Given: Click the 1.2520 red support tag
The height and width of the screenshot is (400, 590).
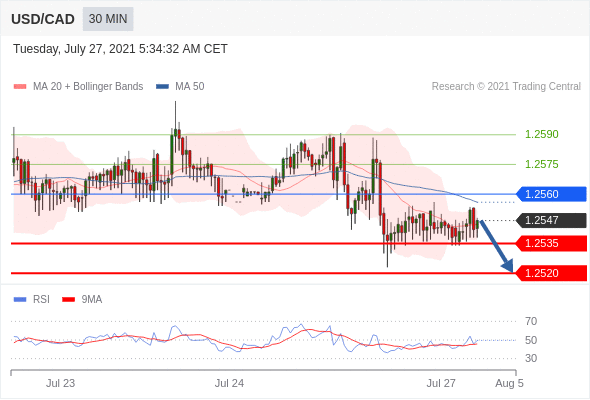Looking at the screenshot, I should [x=551, y=273].
